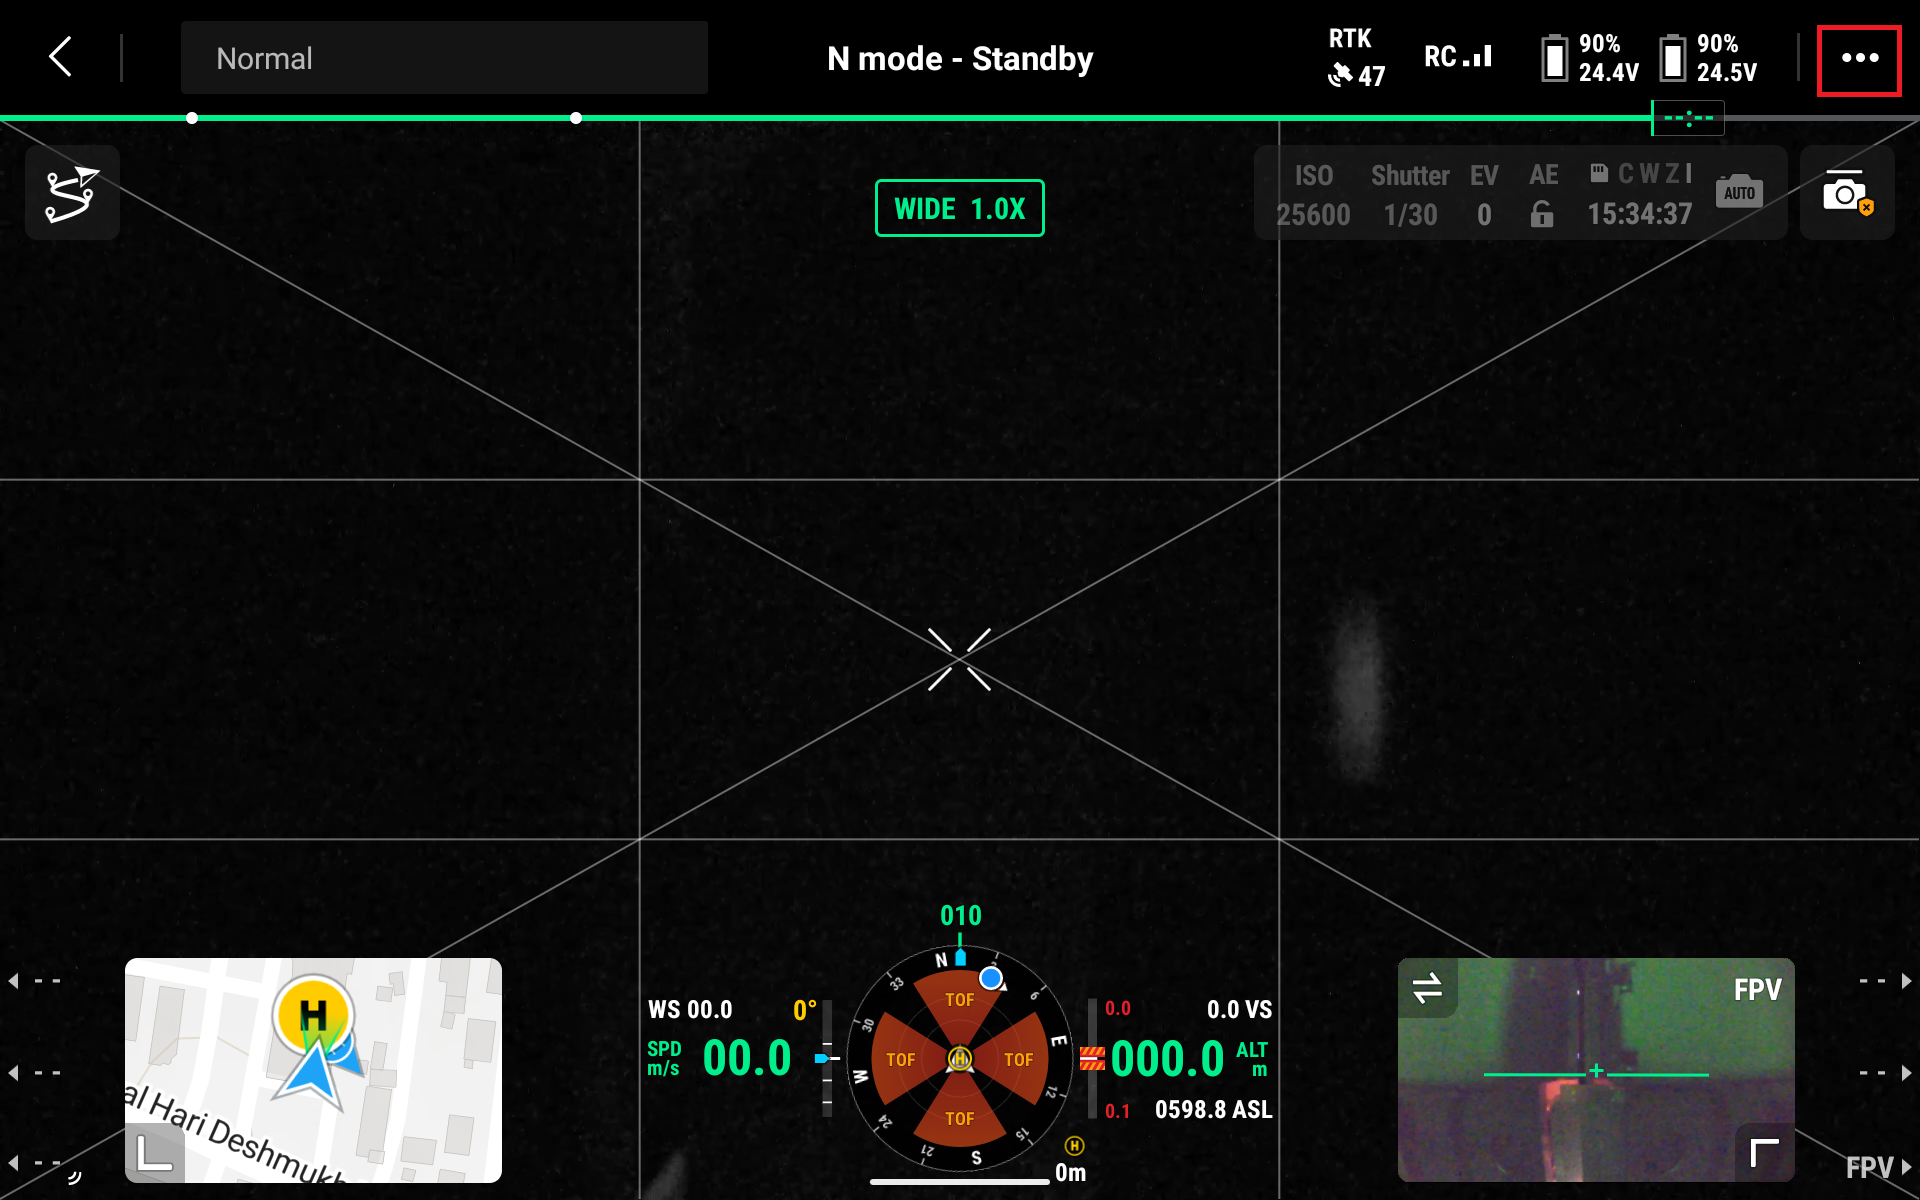This screenshot has height=1200, width=1920.
Task: Swap FPV view with main view
Action: [1427, 988]
